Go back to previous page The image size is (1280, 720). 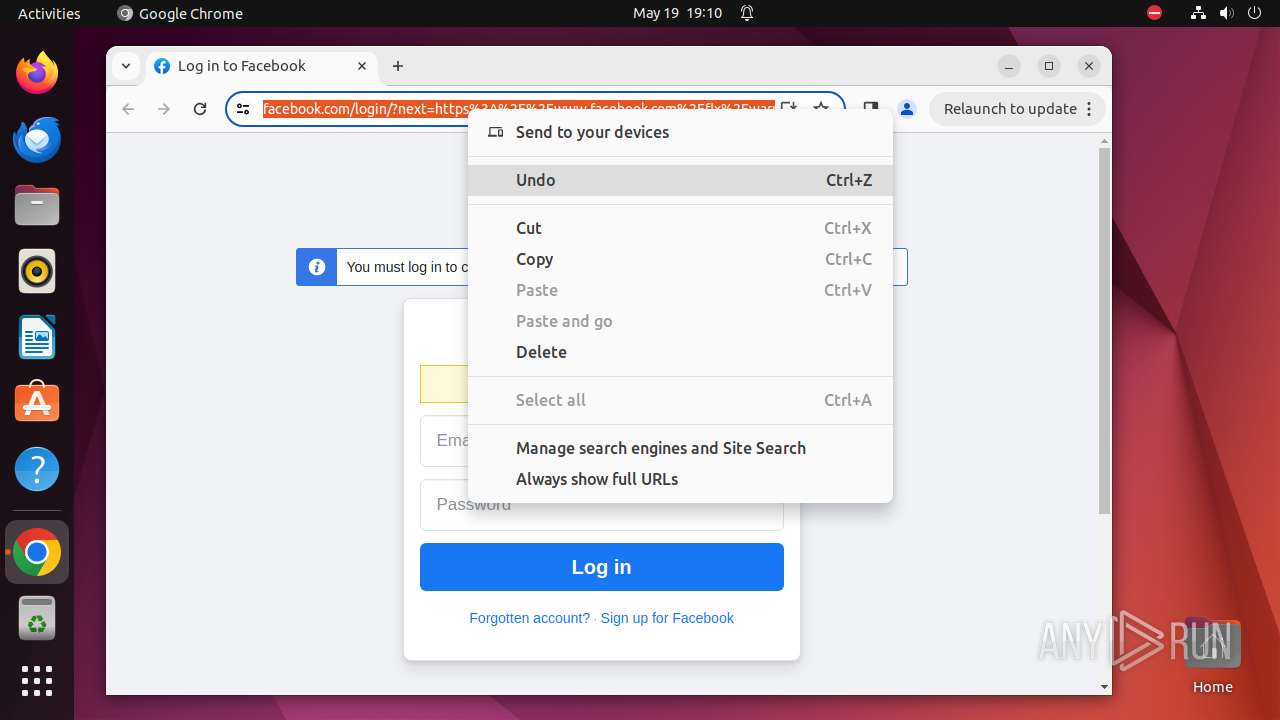click(128, 109)
